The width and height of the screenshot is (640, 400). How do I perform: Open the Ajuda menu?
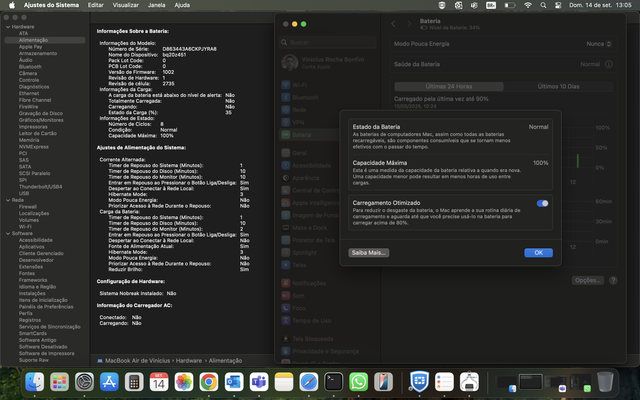182,5
